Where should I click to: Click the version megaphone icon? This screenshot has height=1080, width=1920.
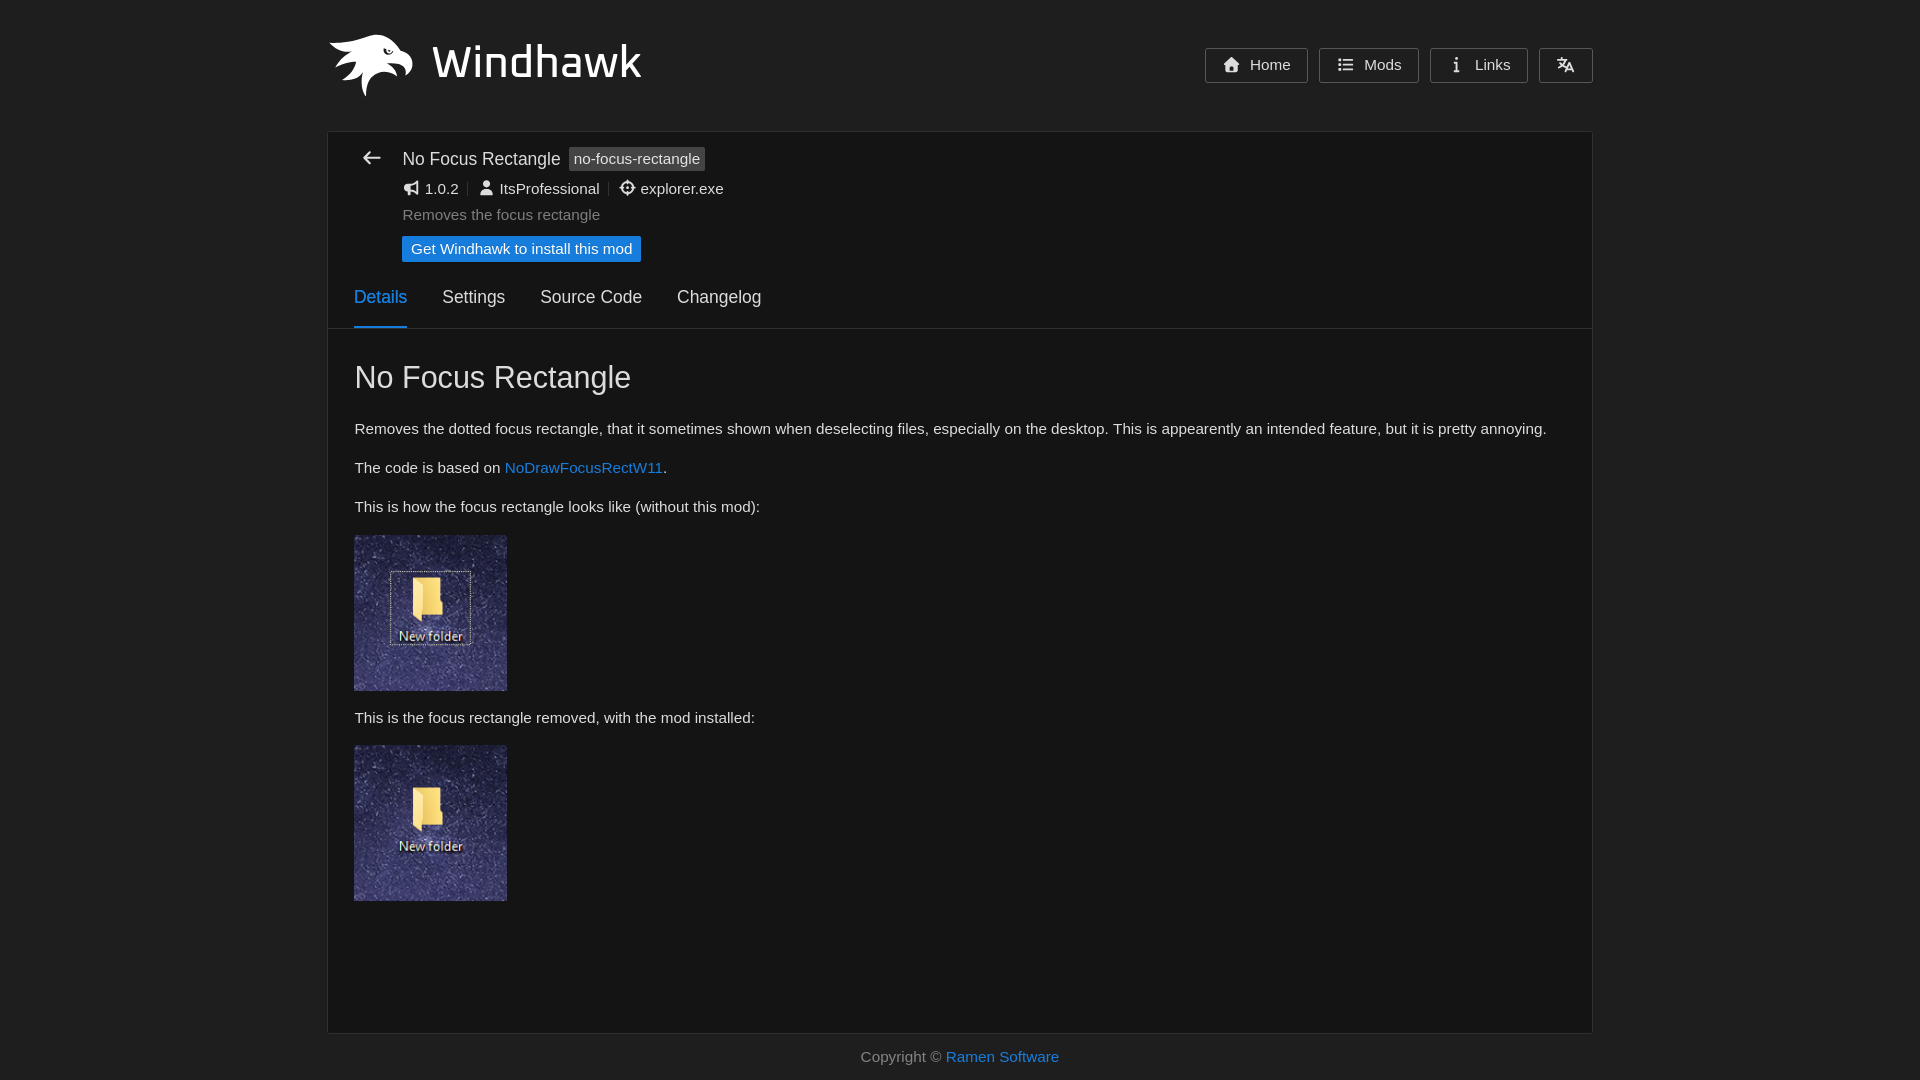[411, 188]
